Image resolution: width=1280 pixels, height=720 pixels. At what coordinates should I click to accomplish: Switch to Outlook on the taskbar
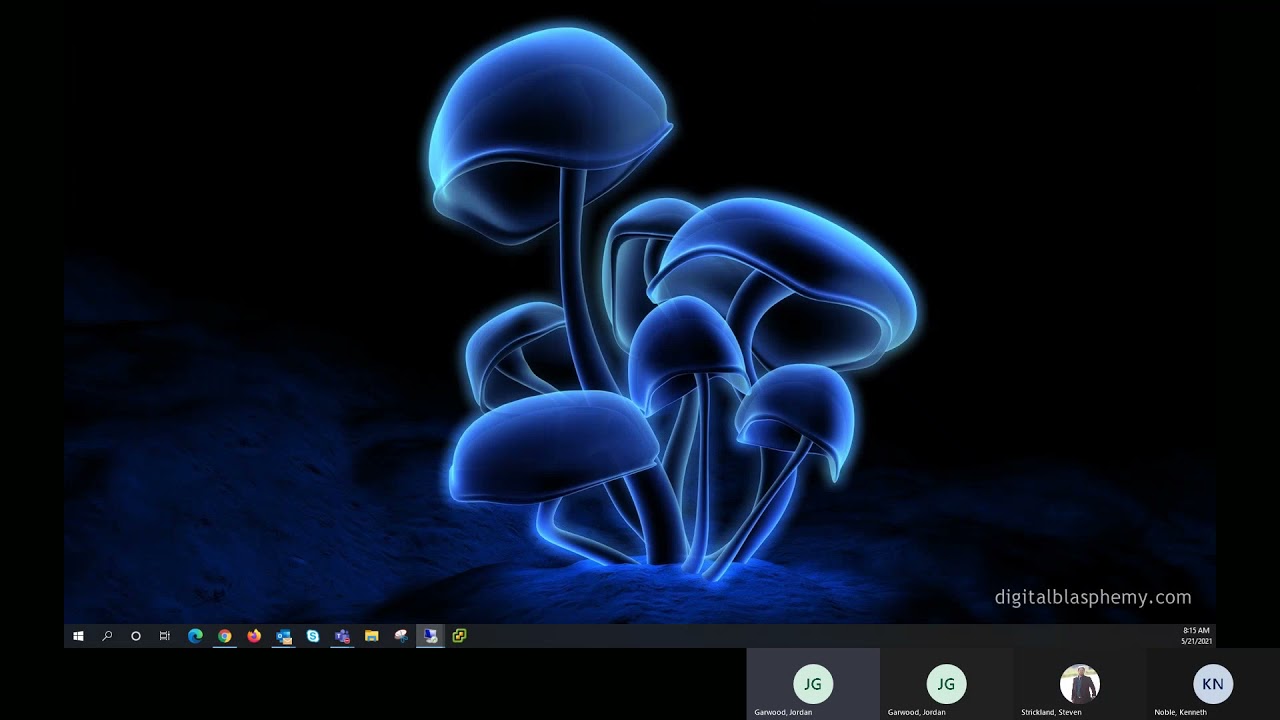coord(284,636)
